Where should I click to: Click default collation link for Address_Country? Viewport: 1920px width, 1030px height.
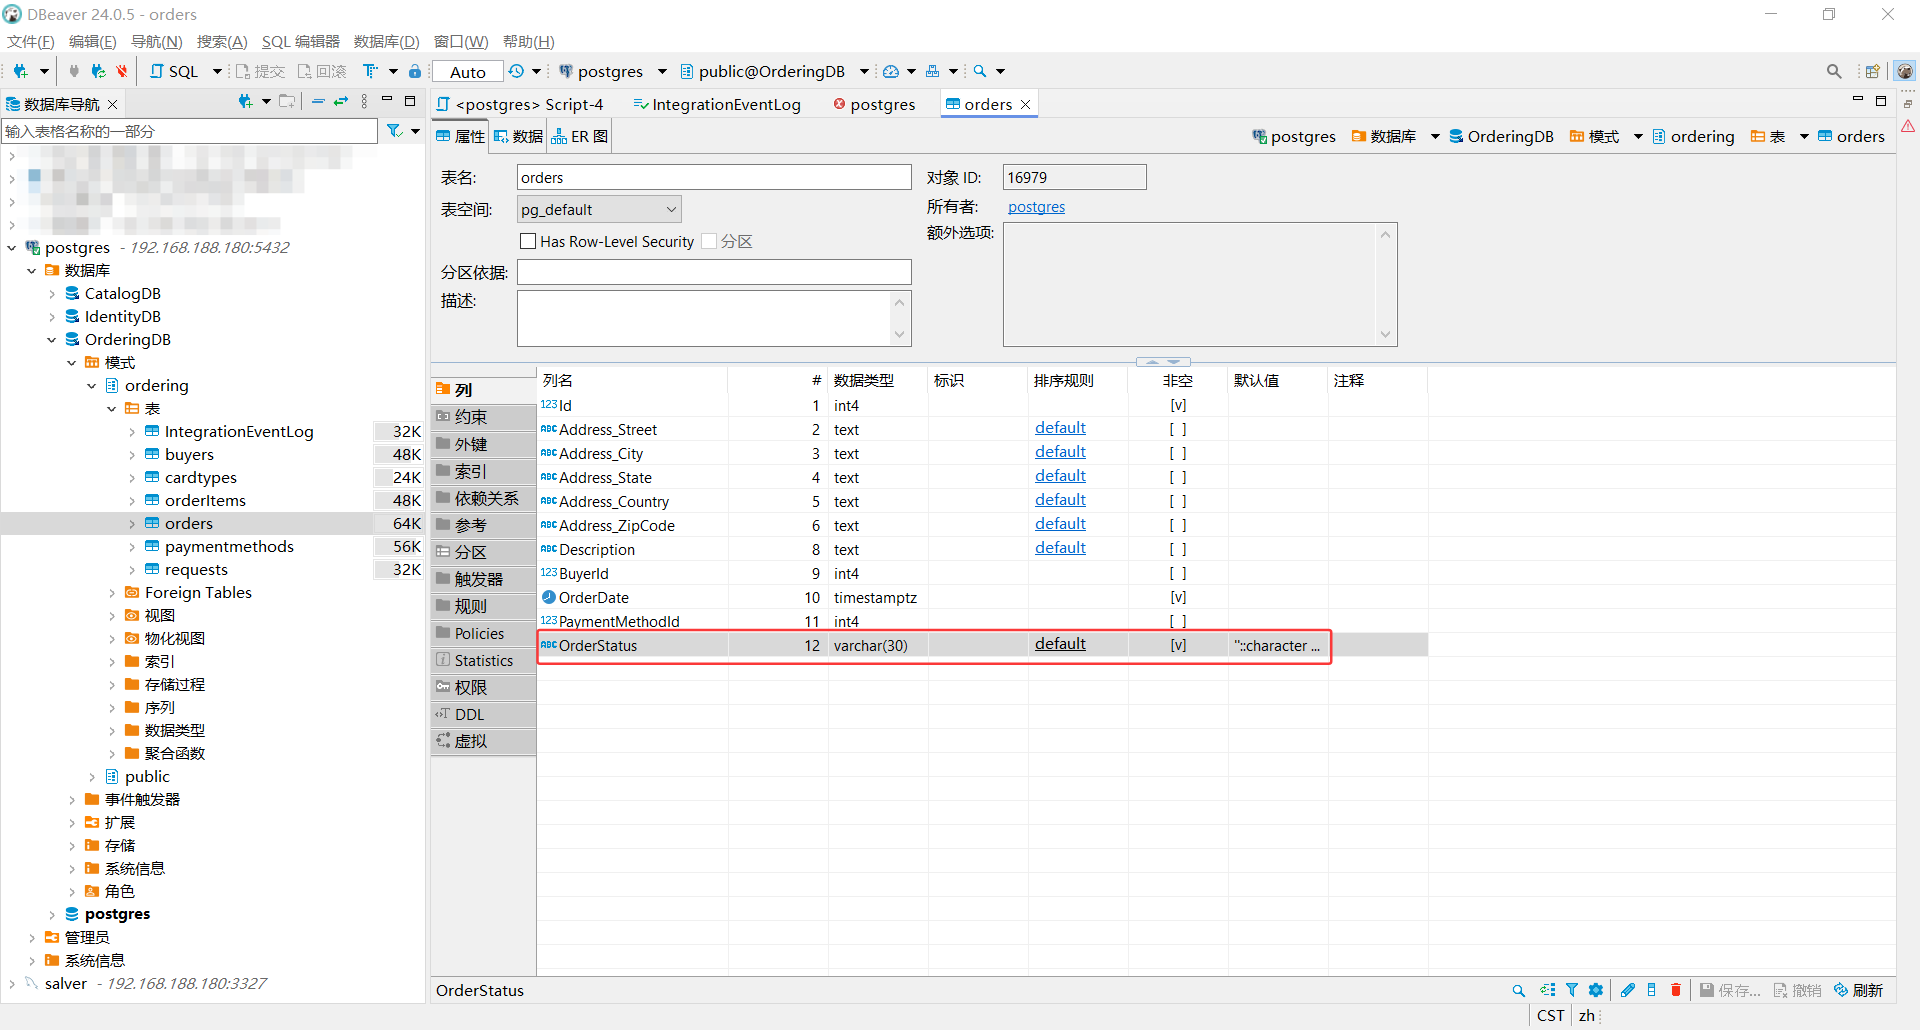coord(1060,500)
